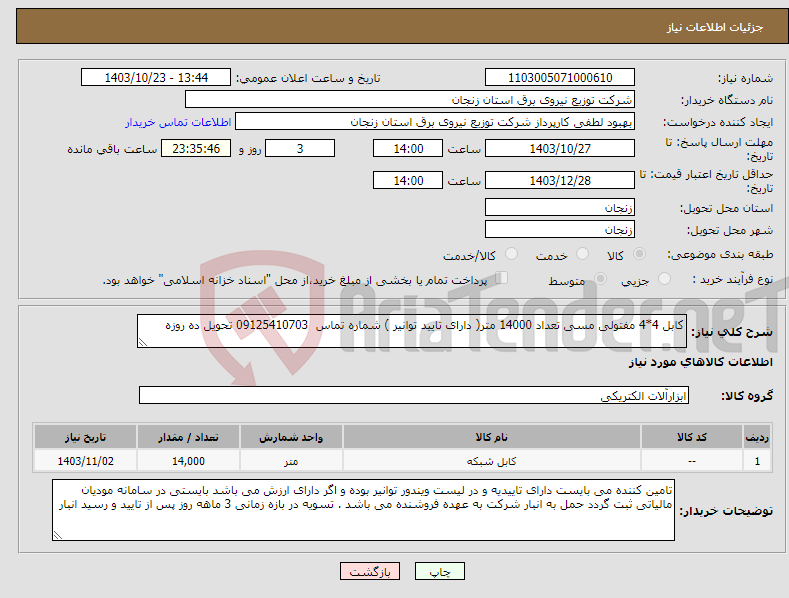
Task: Click delivery province field زنجان
Action: pyautogui.click(x=560, y=207)
